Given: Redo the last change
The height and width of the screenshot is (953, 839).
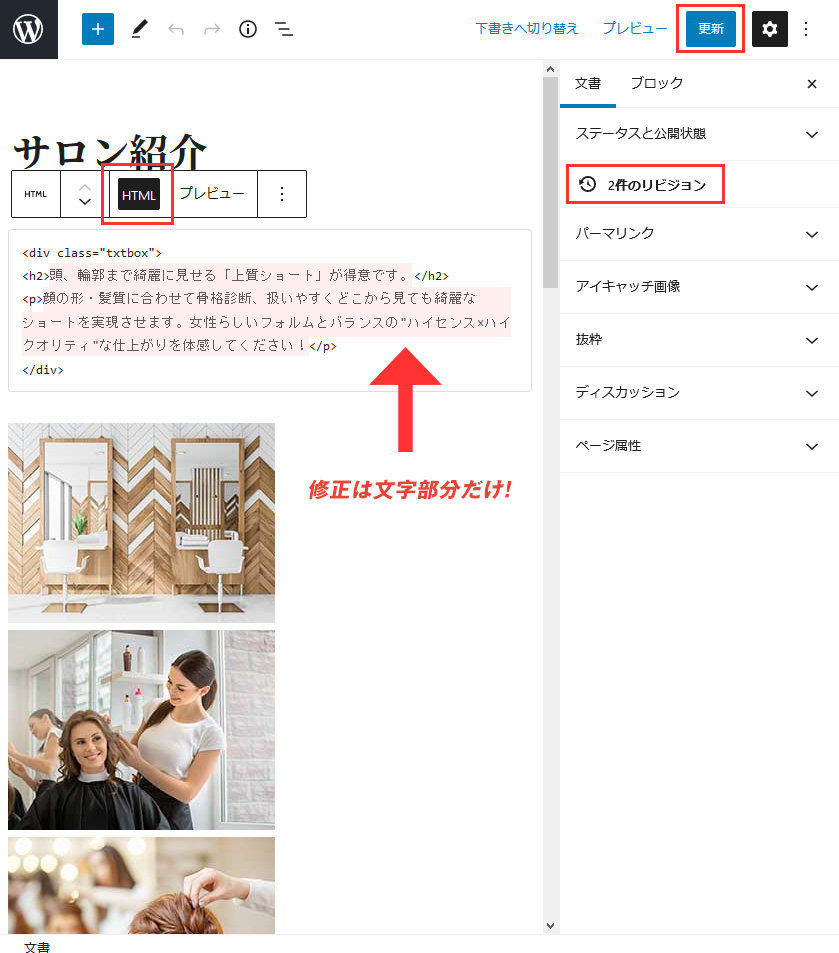Looking at the screenshot, I should pos(211,29).
